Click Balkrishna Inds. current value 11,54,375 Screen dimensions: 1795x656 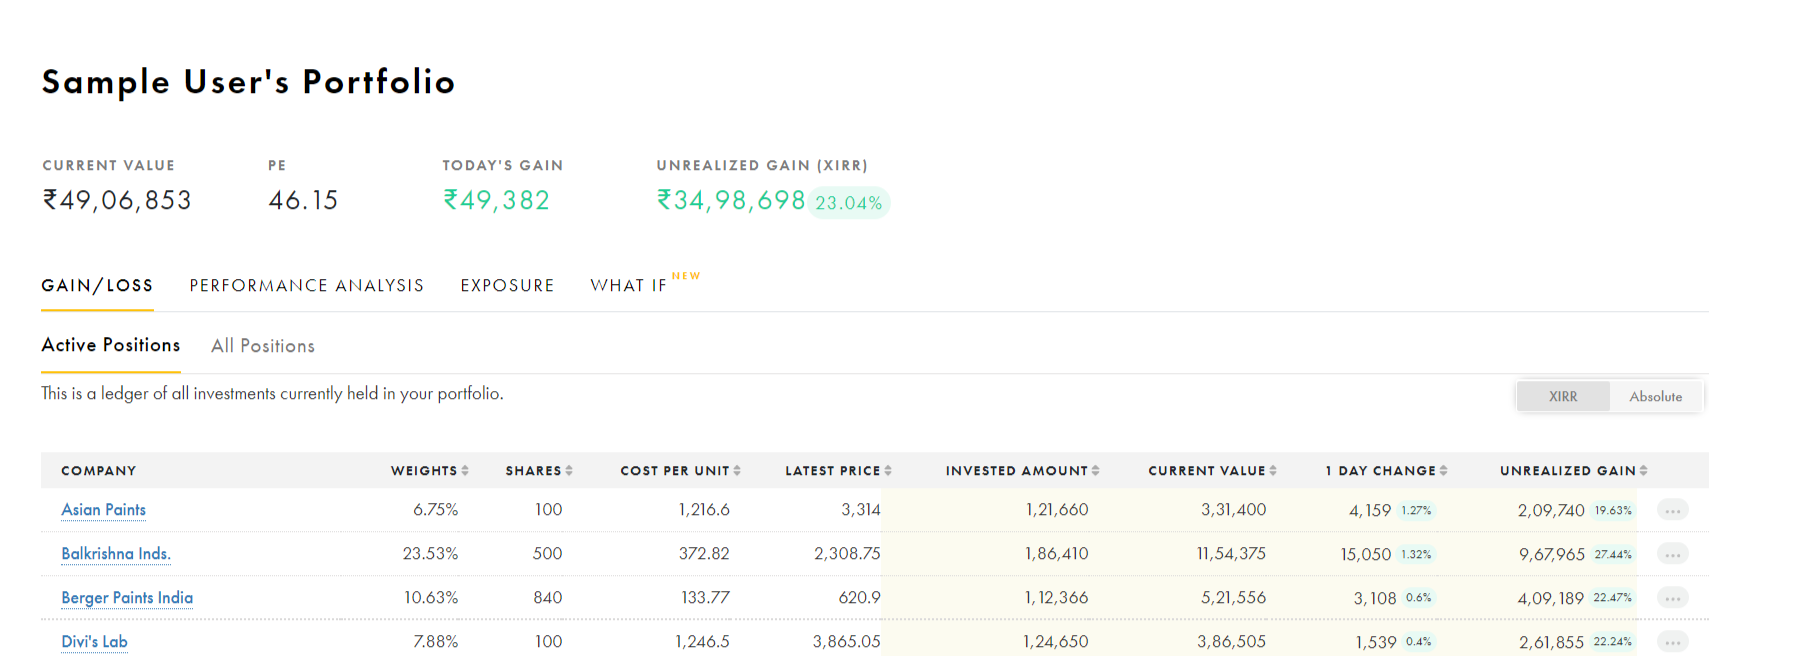1231,554
